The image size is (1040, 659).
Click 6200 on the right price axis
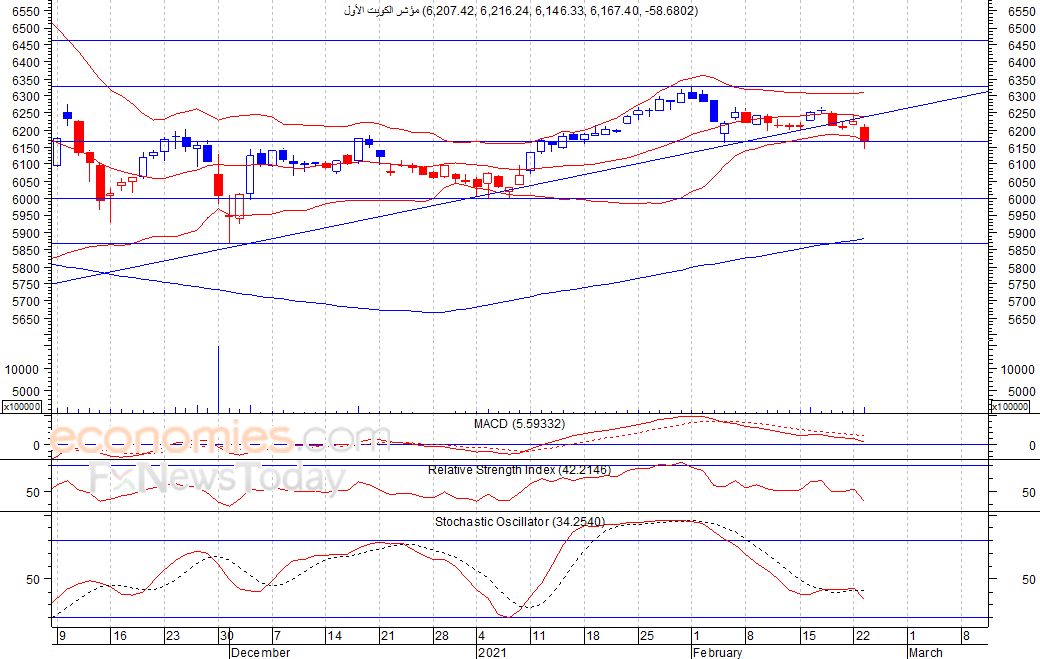pyautogui.click(x=1021, y=131)
